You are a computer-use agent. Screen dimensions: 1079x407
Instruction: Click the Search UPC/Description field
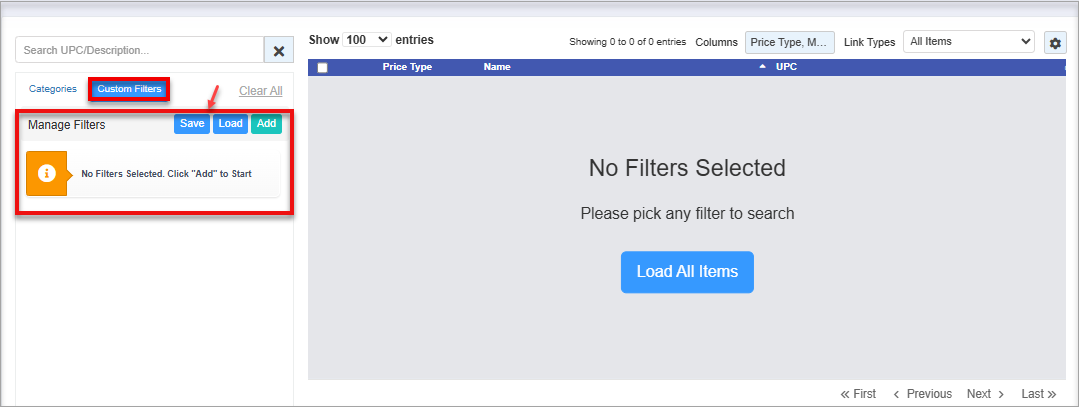tap(140, 50)
